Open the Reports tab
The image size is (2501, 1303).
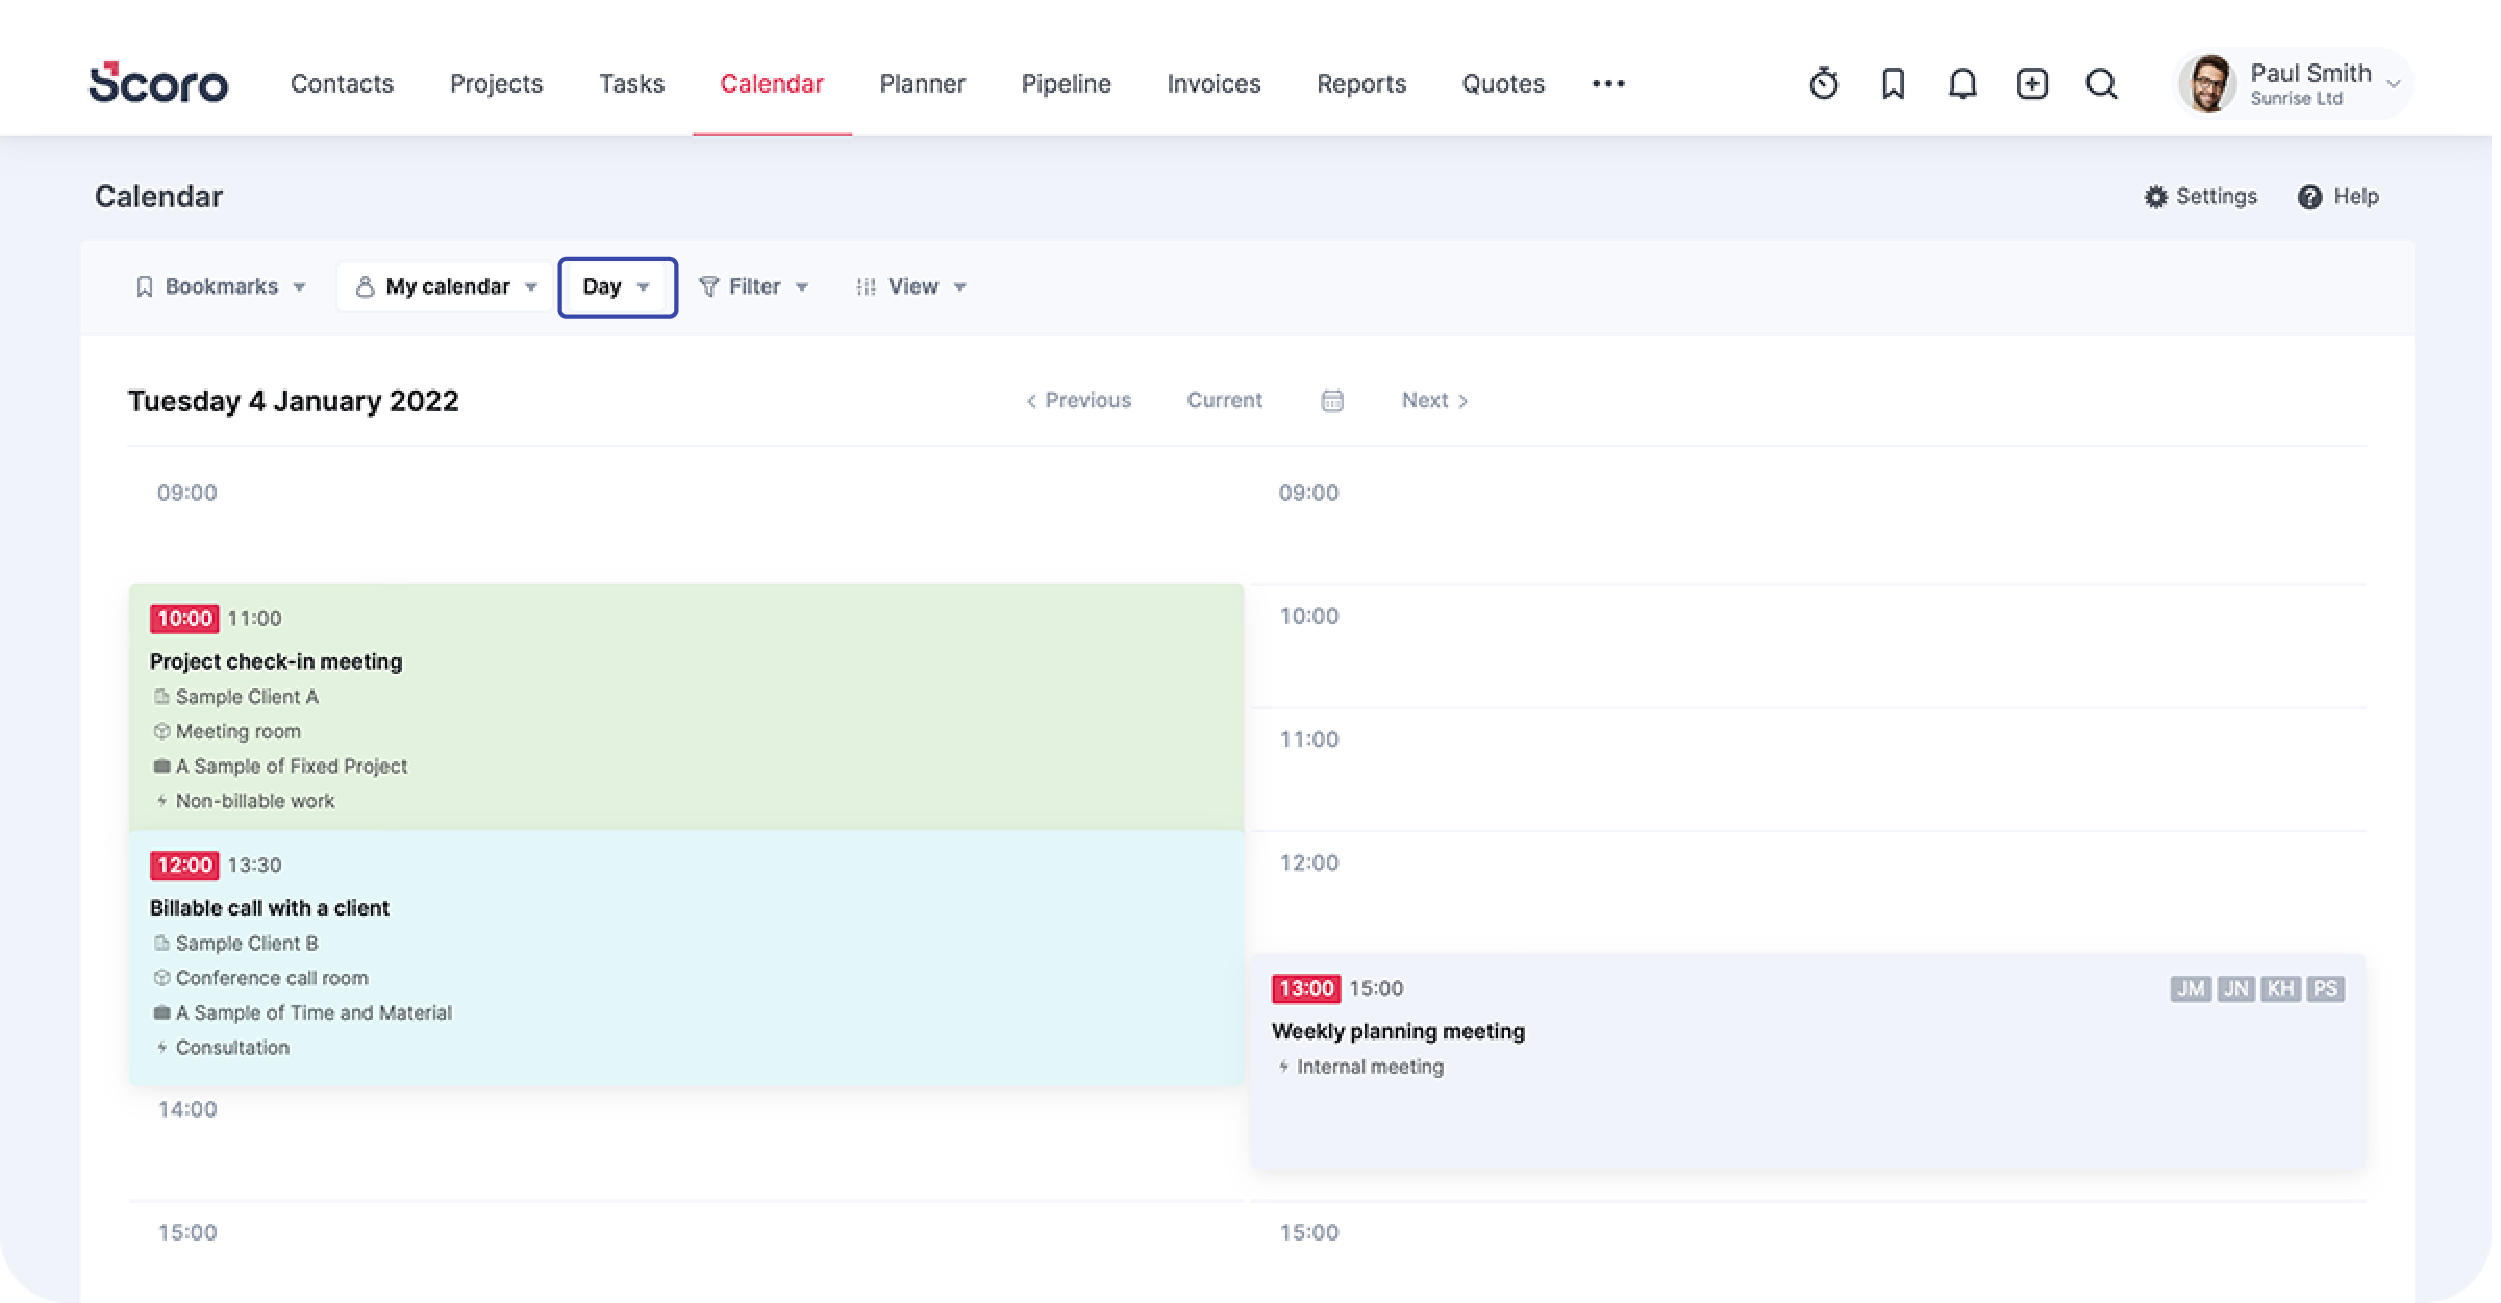coord(1361,84)
